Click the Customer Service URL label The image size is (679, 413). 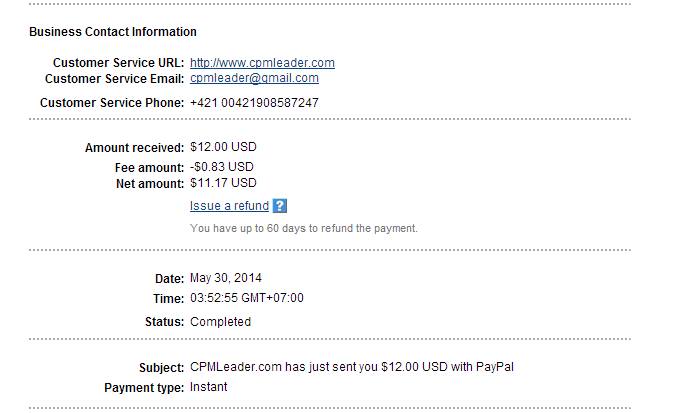118,63
